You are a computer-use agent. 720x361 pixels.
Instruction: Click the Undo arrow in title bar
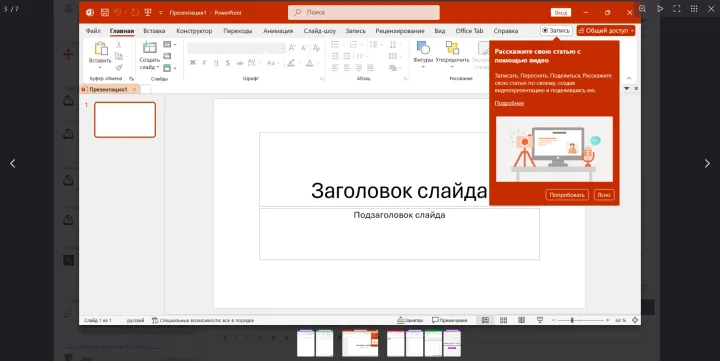pyautogui.click(x=118, y=12)
